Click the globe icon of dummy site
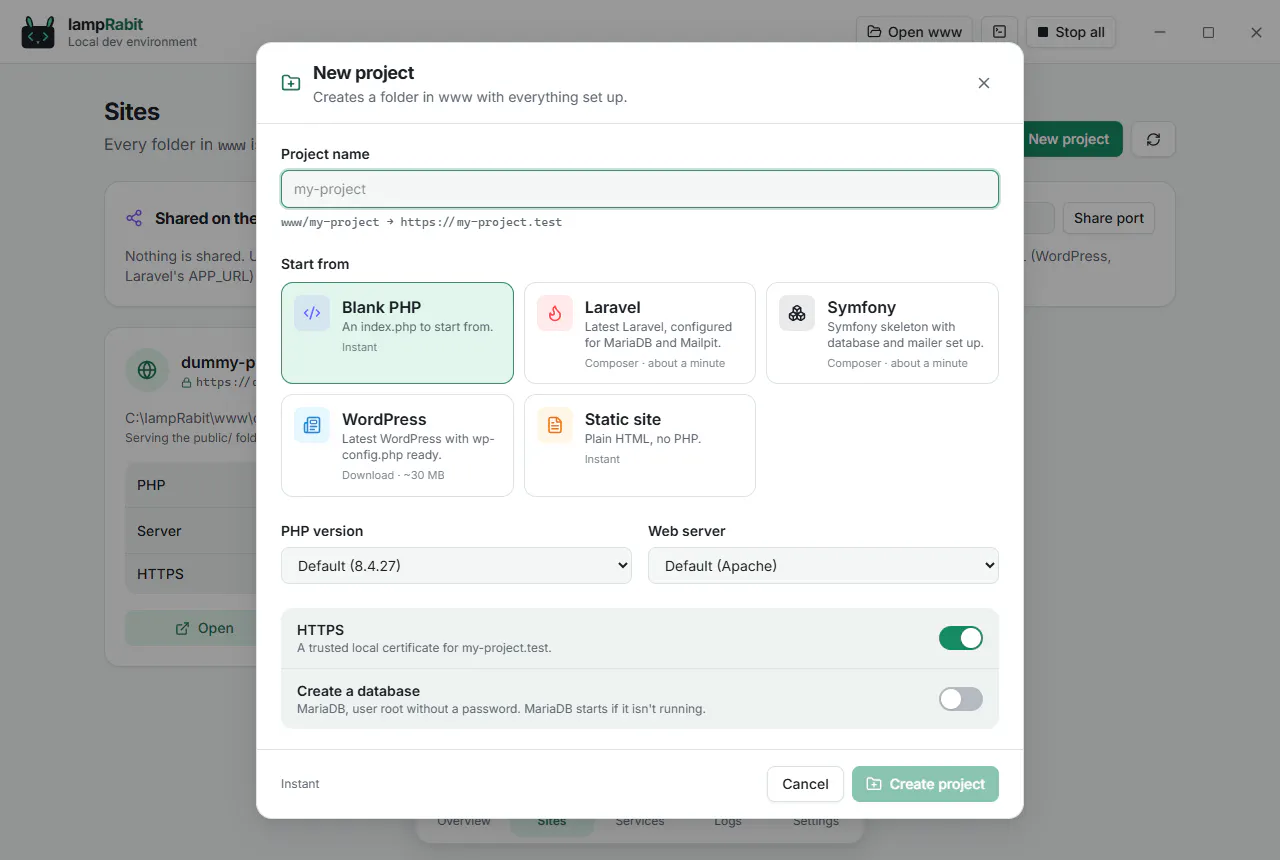The image size is (1280, 860). tap(147, 370)
